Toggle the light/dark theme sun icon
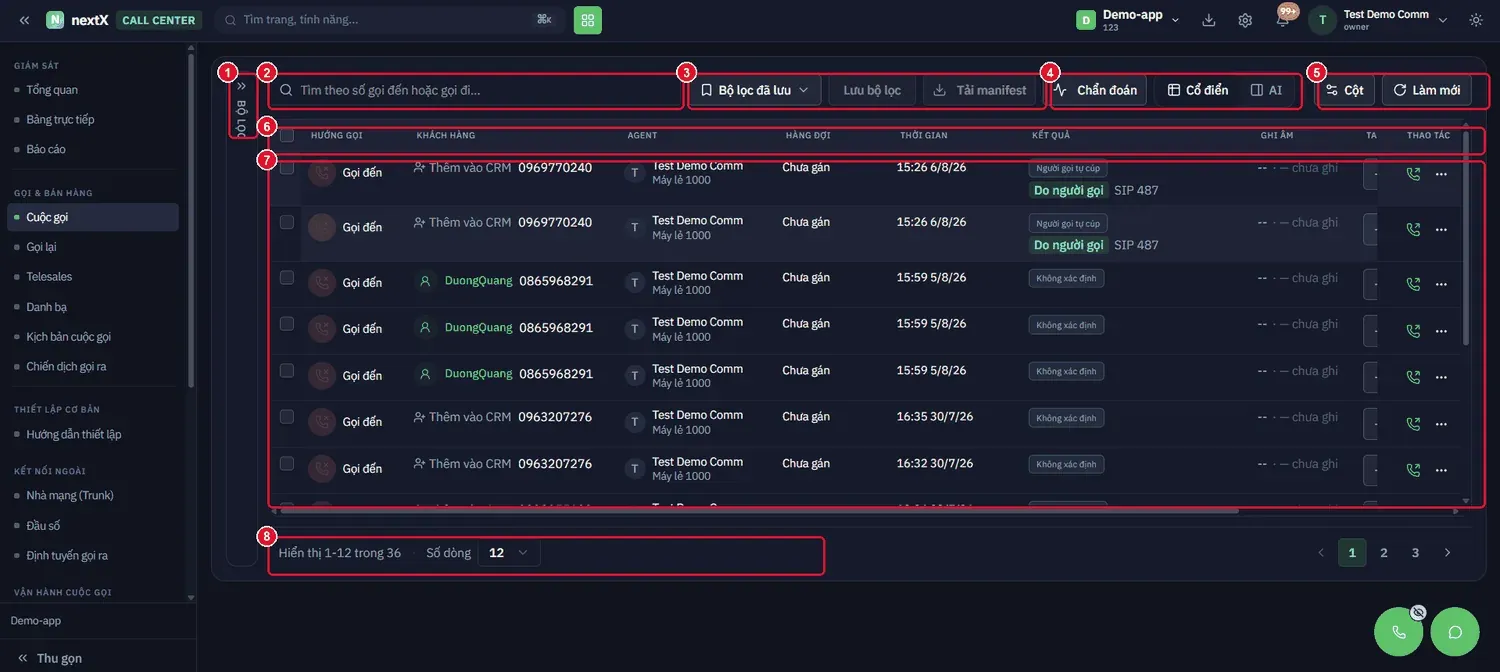The image size is (1500, 672). (x=1476, y=20)
